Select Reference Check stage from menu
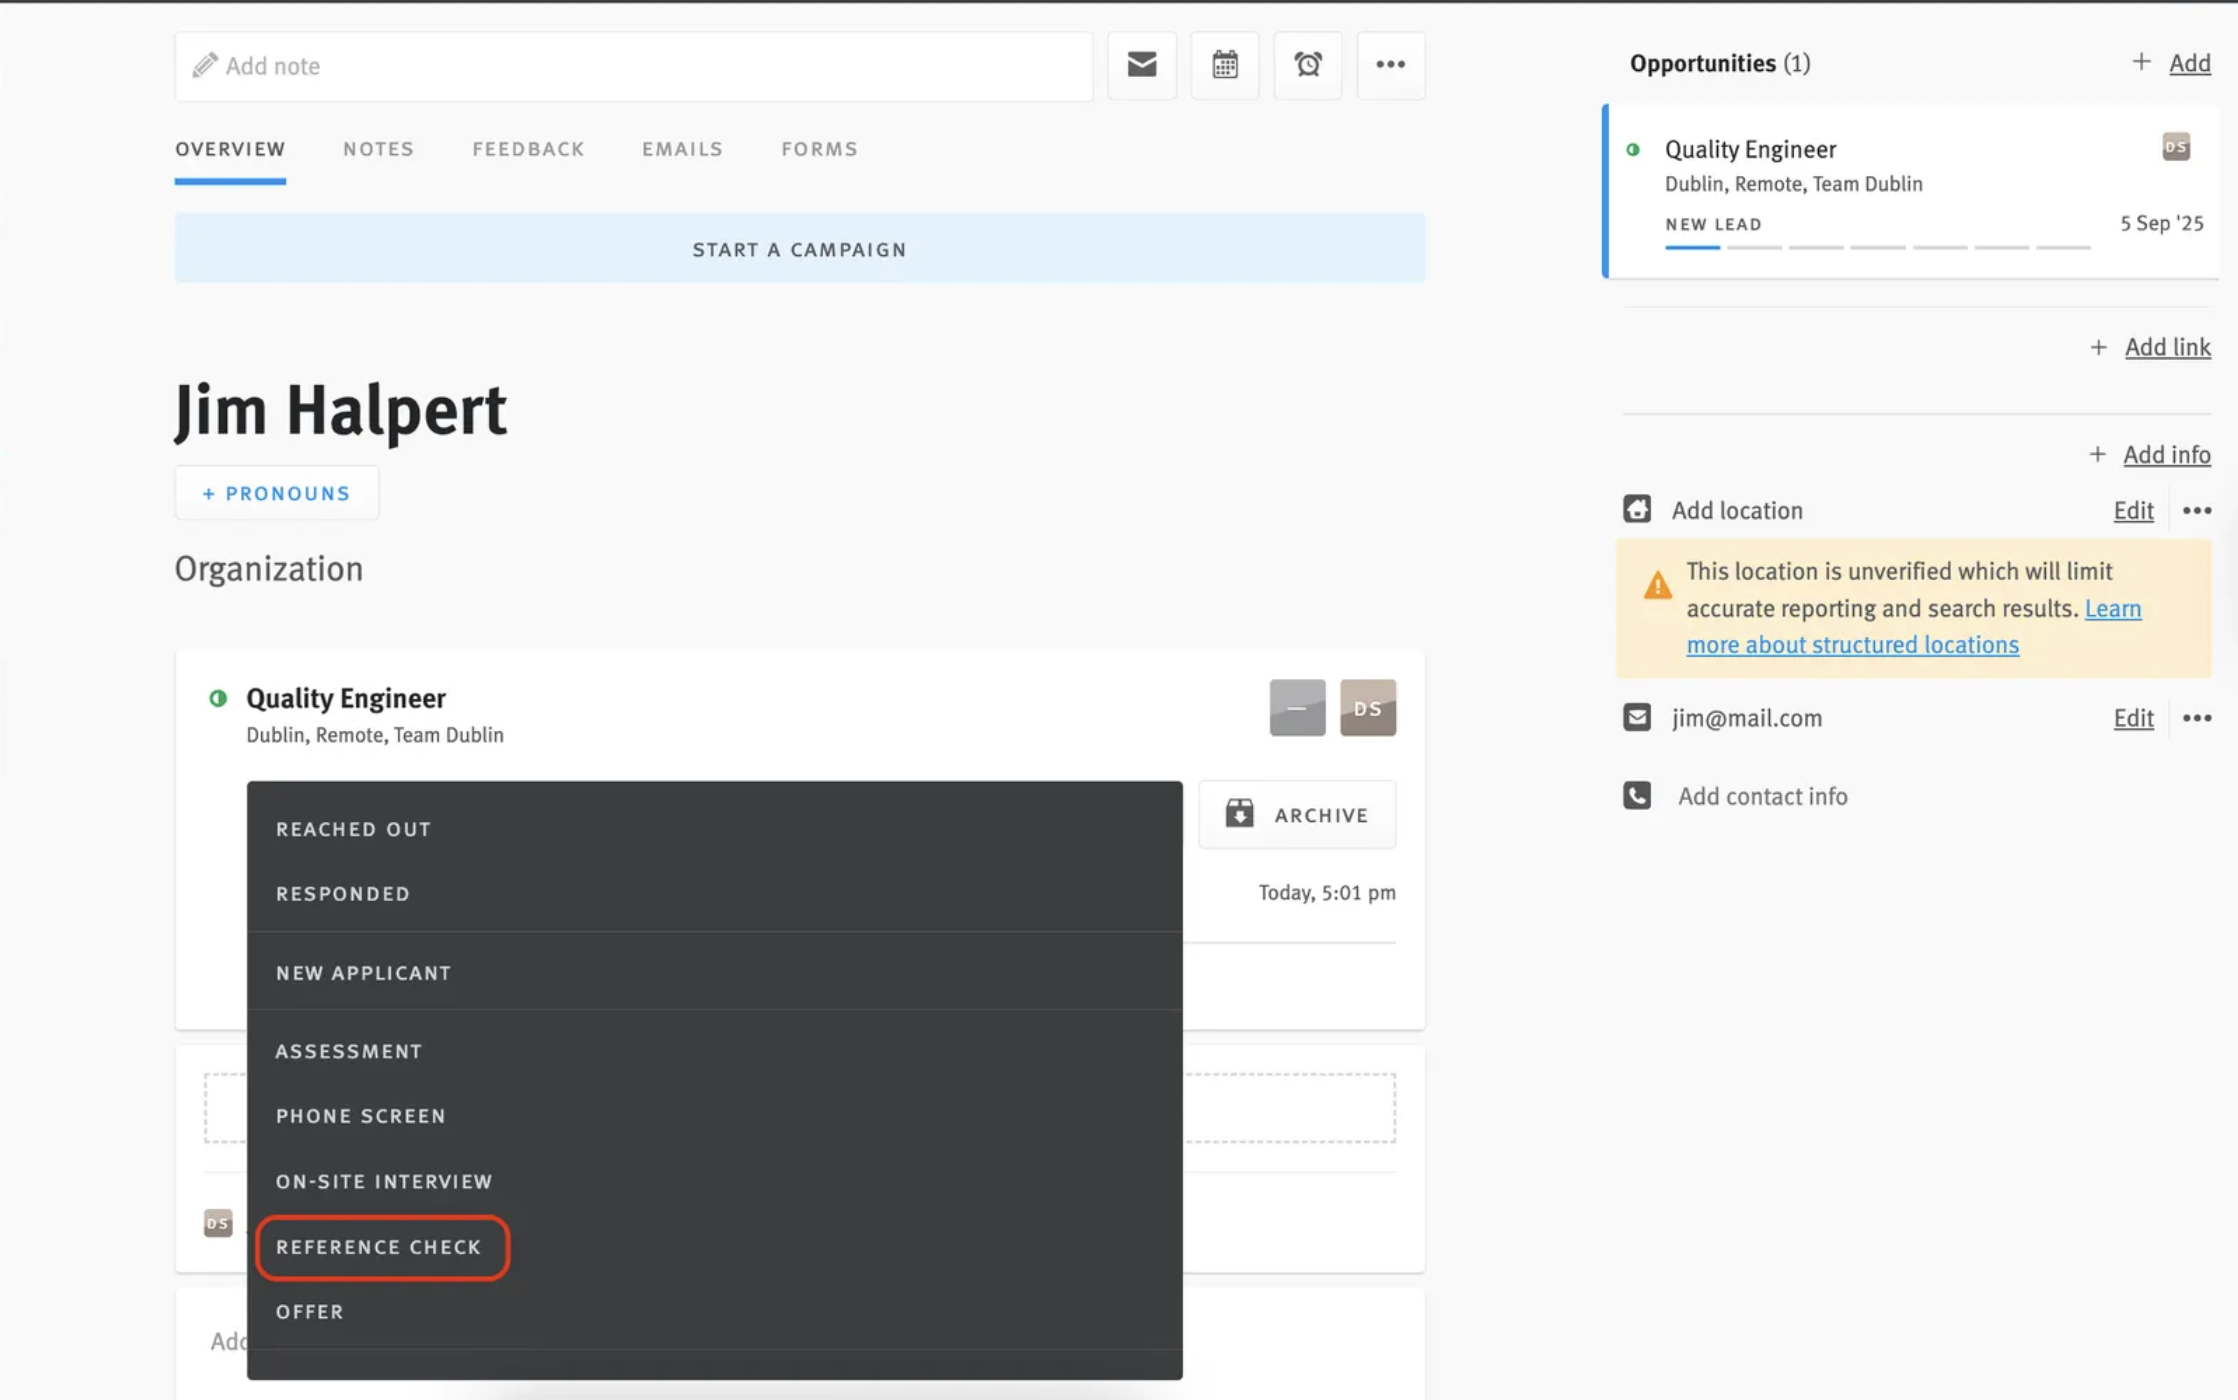Viewport: 2238px width, 1400px height. pos(379,1247)
